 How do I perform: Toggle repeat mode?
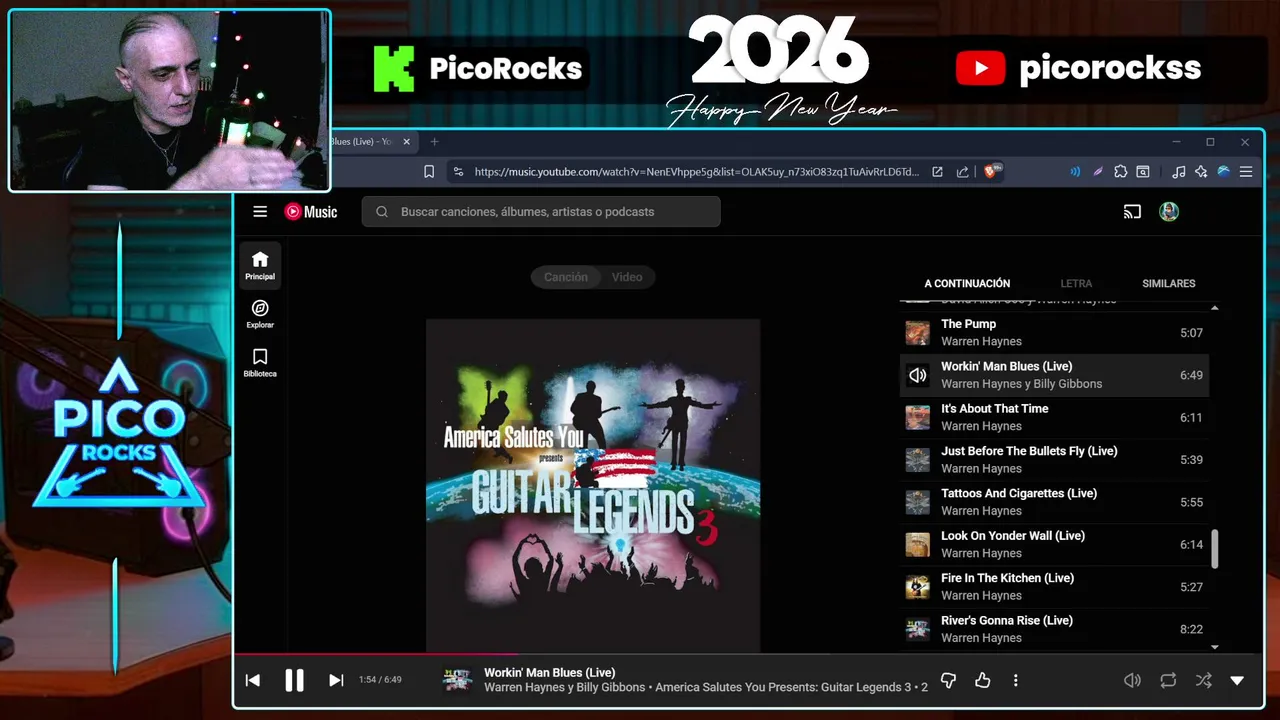point(1168,680)
